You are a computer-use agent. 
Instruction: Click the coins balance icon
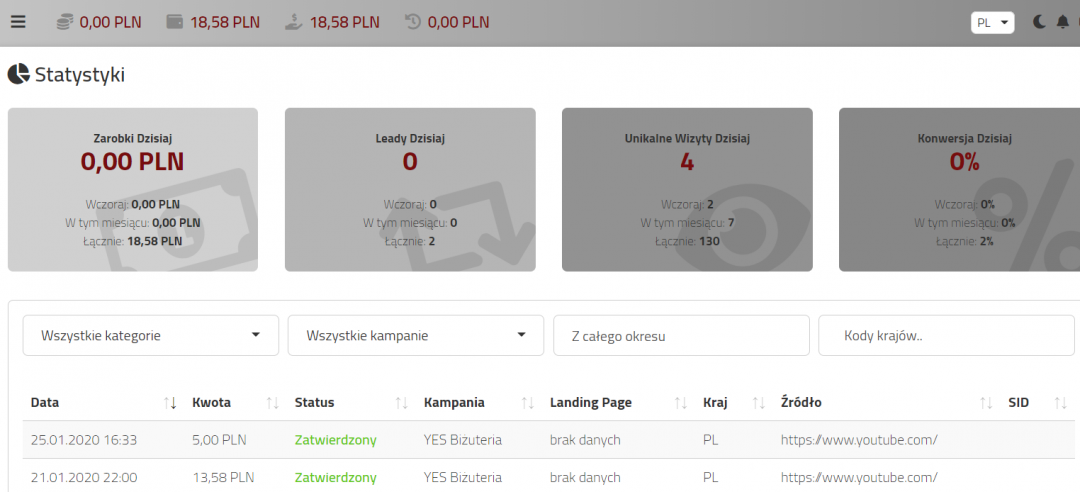[x=65, y=22]
